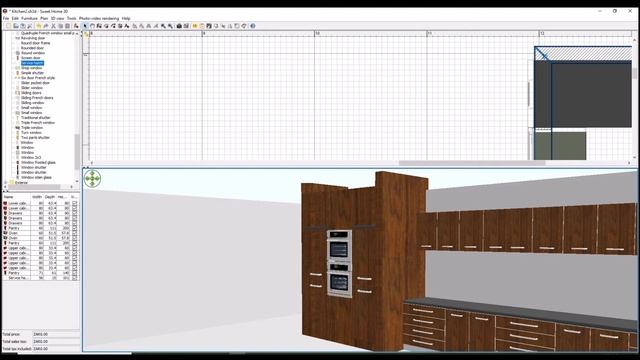Activate the Create polylines tool

point(113,26)
